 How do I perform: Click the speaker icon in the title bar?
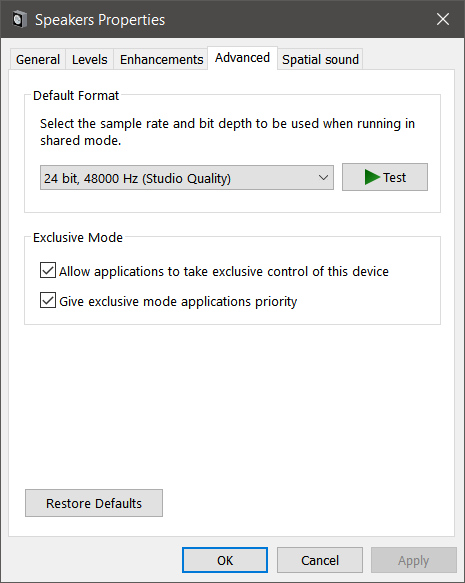19,19
